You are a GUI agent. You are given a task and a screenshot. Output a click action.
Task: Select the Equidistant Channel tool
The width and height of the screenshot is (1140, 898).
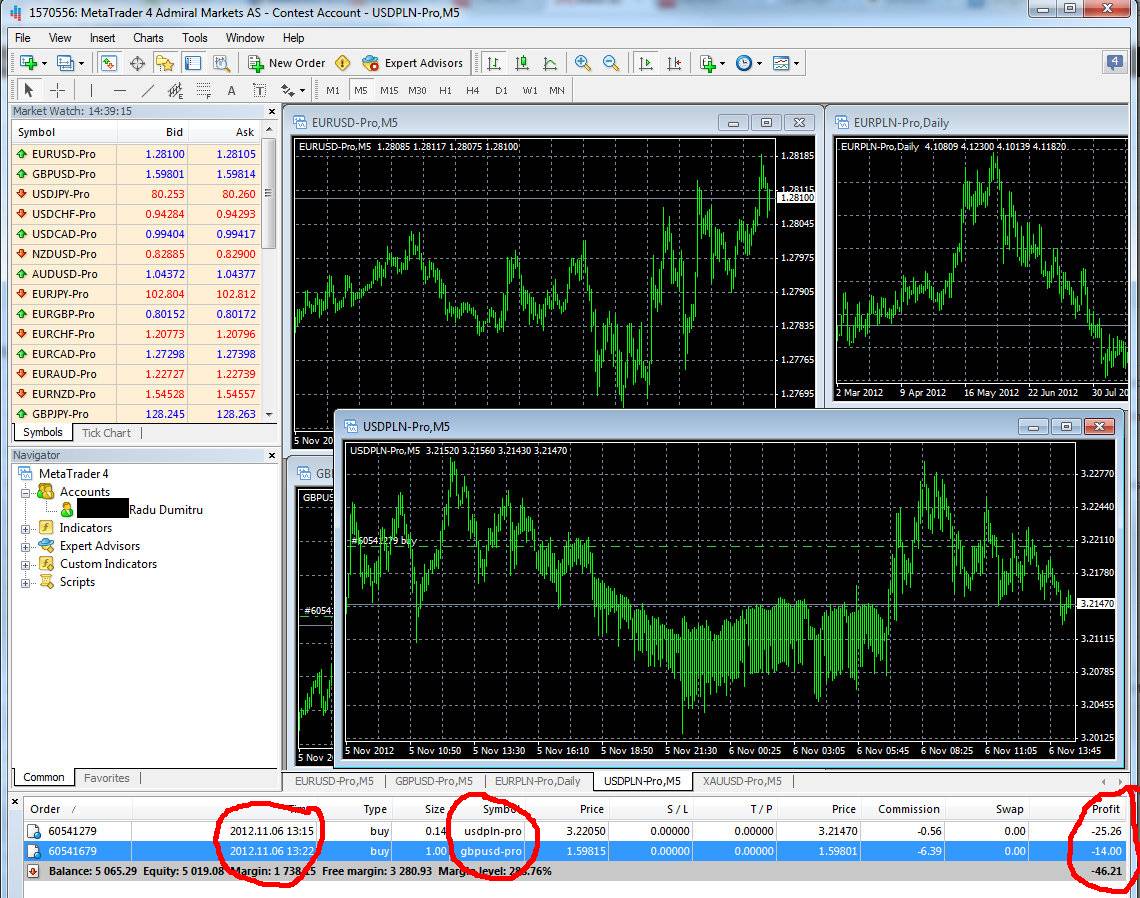(175, 90)
